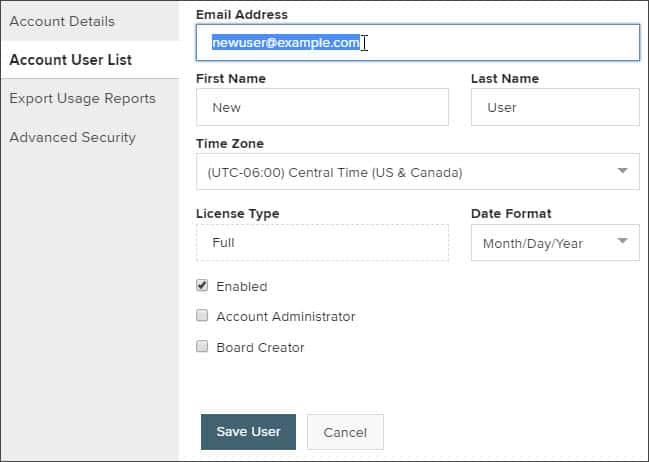649x462 pixels.
Task: Click the Last Name field containing User
Action: point(555,107)
